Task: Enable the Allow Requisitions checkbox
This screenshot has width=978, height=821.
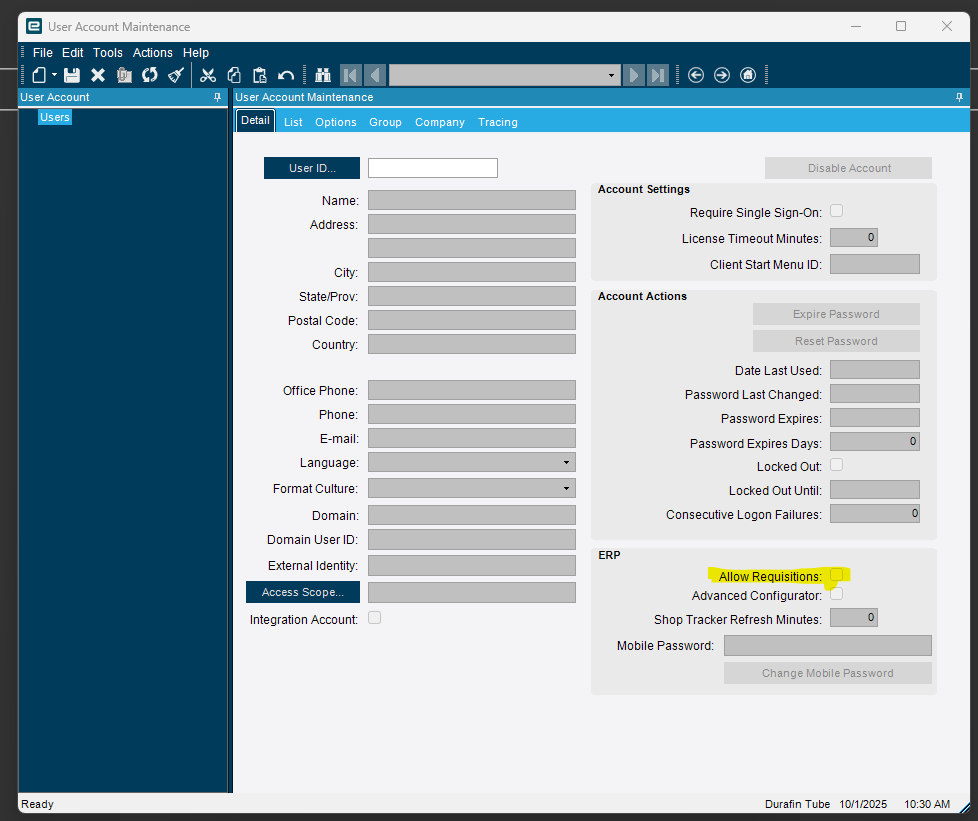Action: point(837,574)
